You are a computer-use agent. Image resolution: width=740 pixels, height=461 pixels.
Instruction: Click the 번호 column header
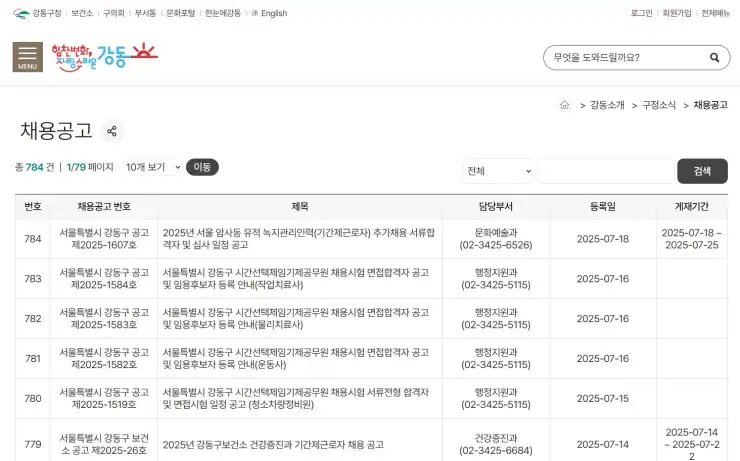click(33, 206)
